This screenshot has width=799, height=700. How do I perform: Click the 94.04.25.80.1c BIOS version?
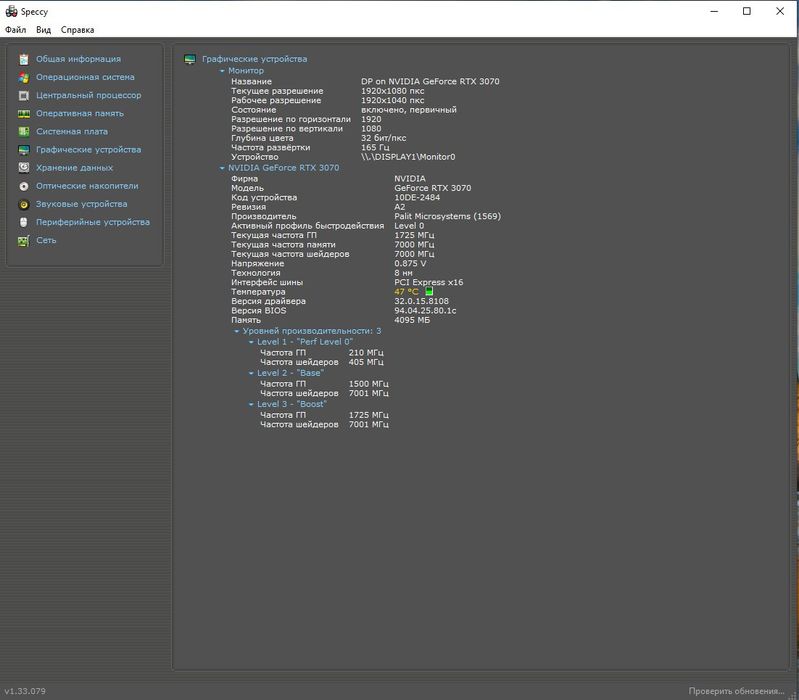click(425, 310)
